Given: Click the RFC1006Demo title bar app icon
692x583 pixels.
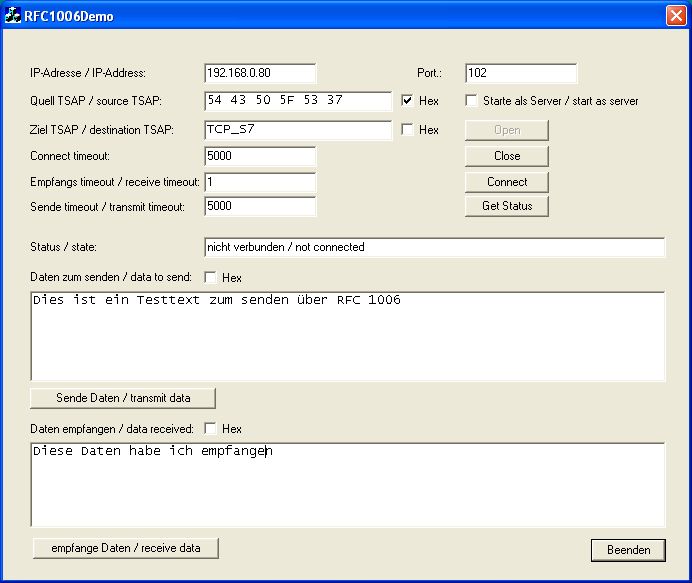Looking at the screenshot, I should pyautogui.click(x=15, y=16).
